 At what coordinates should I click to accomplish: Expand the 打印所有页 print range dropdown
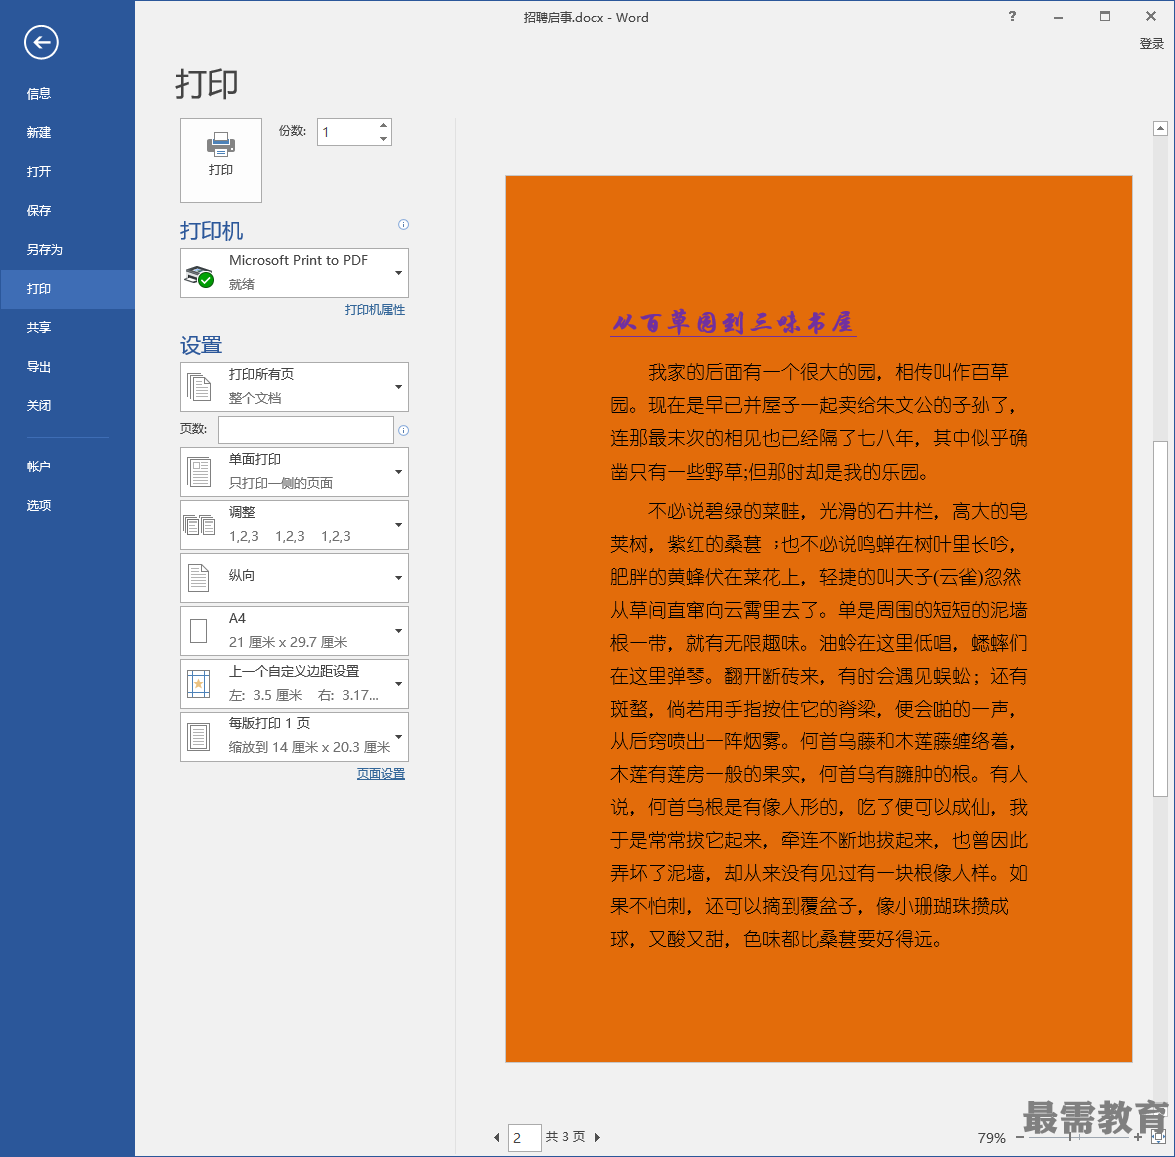[294, 387]
